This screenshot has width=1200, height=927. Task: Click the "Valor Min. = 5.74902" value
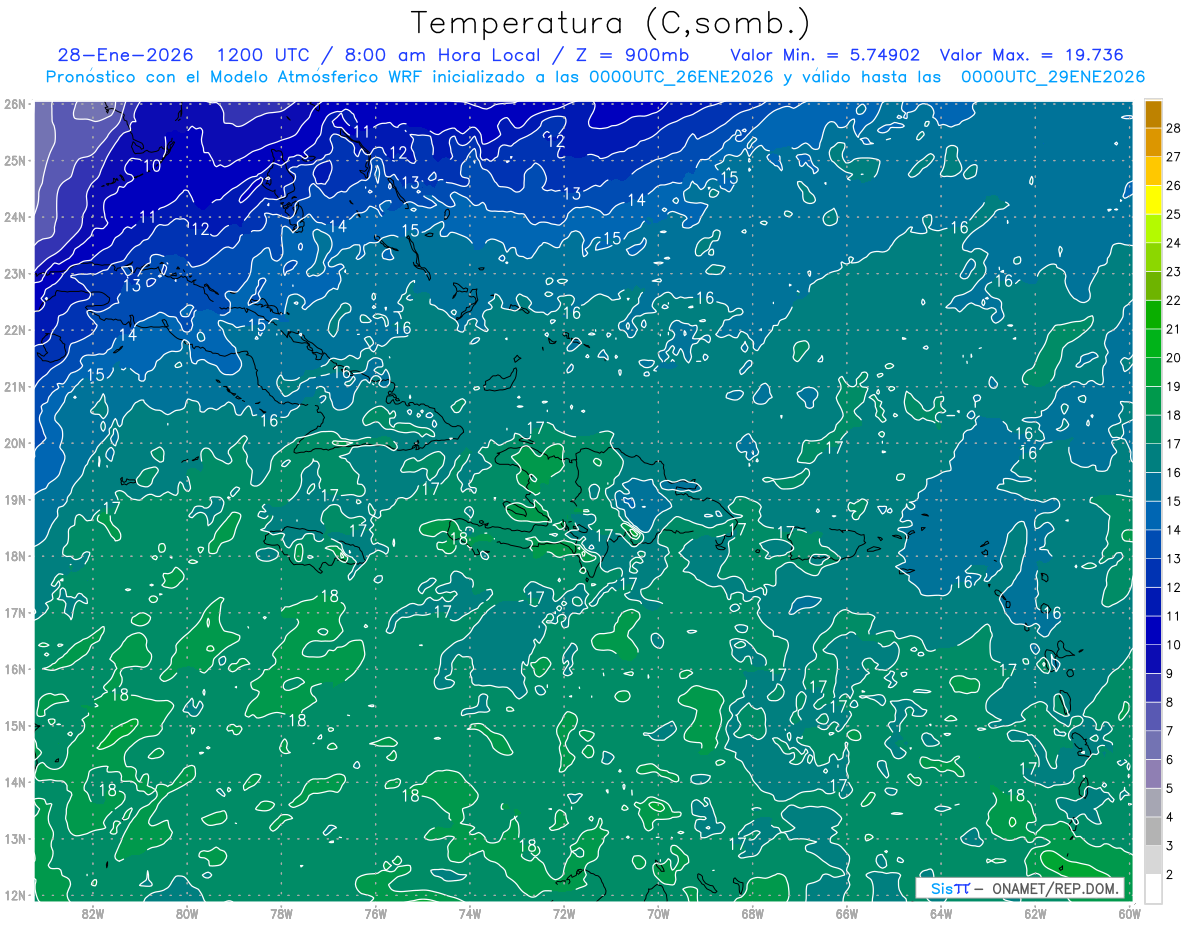point(825,55)
